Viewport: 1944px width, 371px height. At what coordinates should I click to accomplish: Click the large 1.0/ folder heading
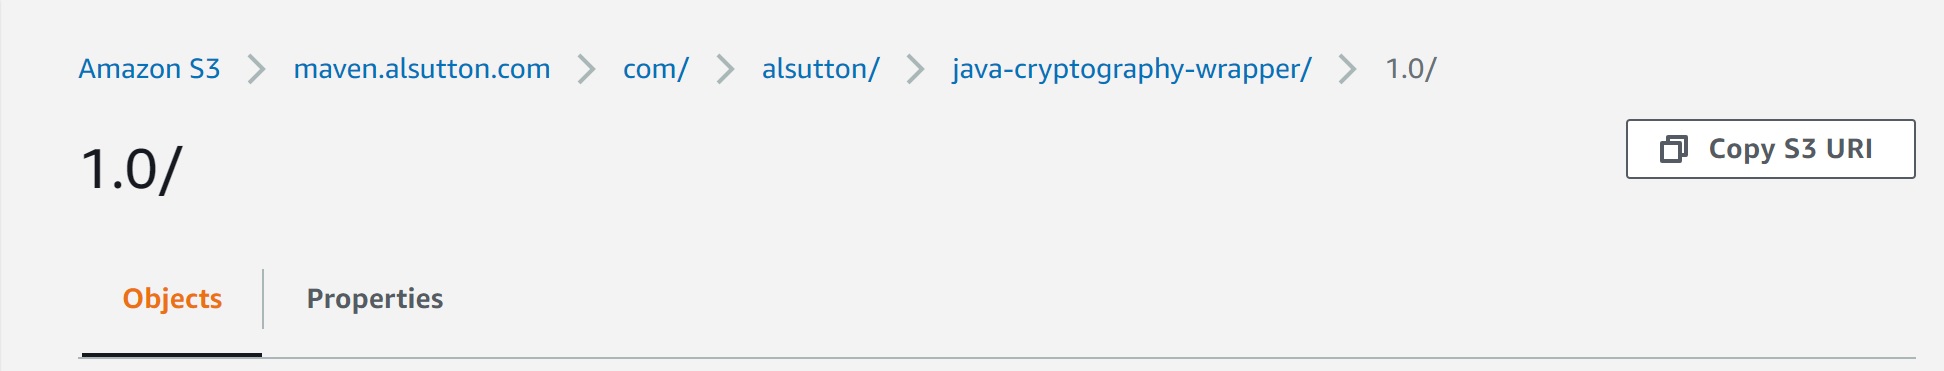pos(131,169)
